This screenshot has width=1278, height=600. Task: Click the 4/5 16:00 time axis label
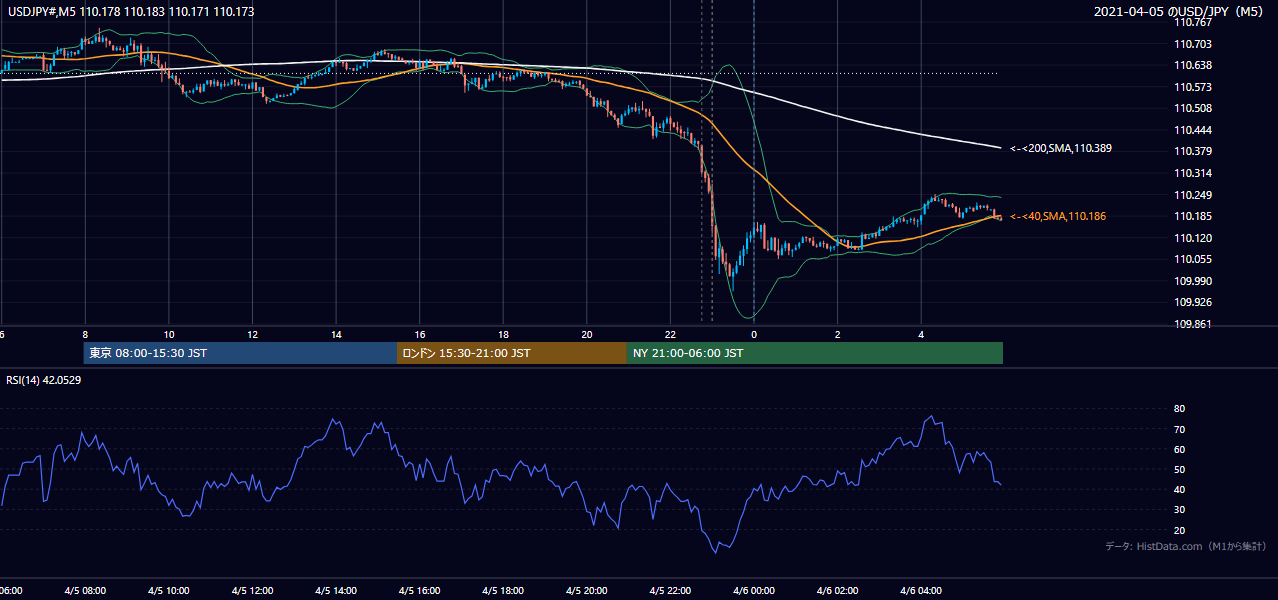(420, 591)
